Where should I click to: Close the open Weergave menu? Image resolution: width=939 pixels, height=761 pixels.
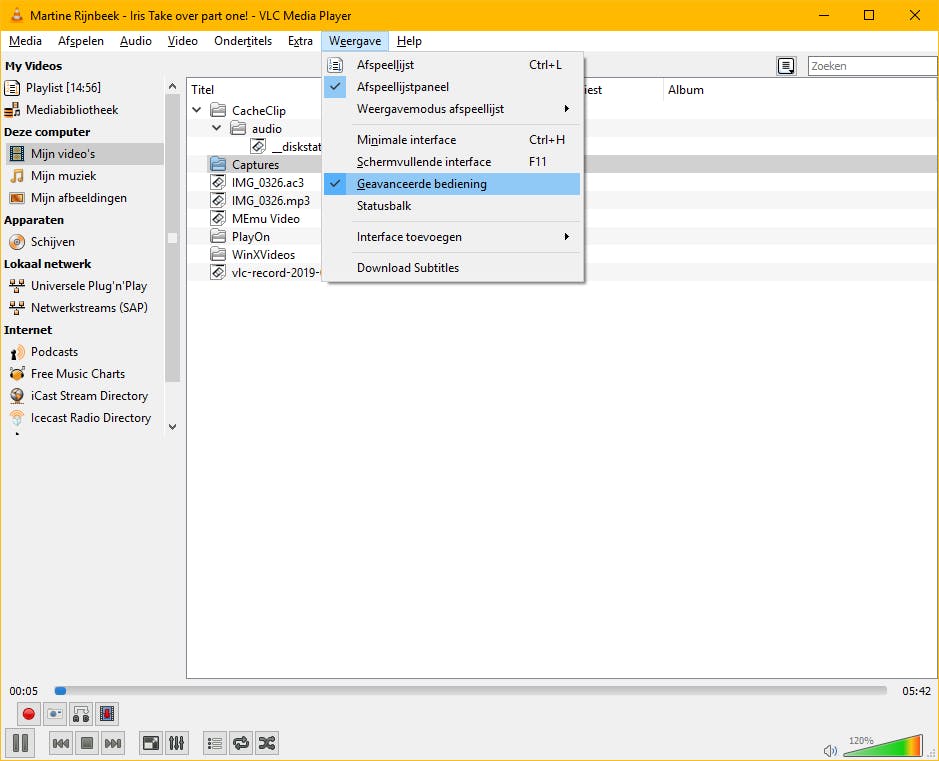point(355,41)
